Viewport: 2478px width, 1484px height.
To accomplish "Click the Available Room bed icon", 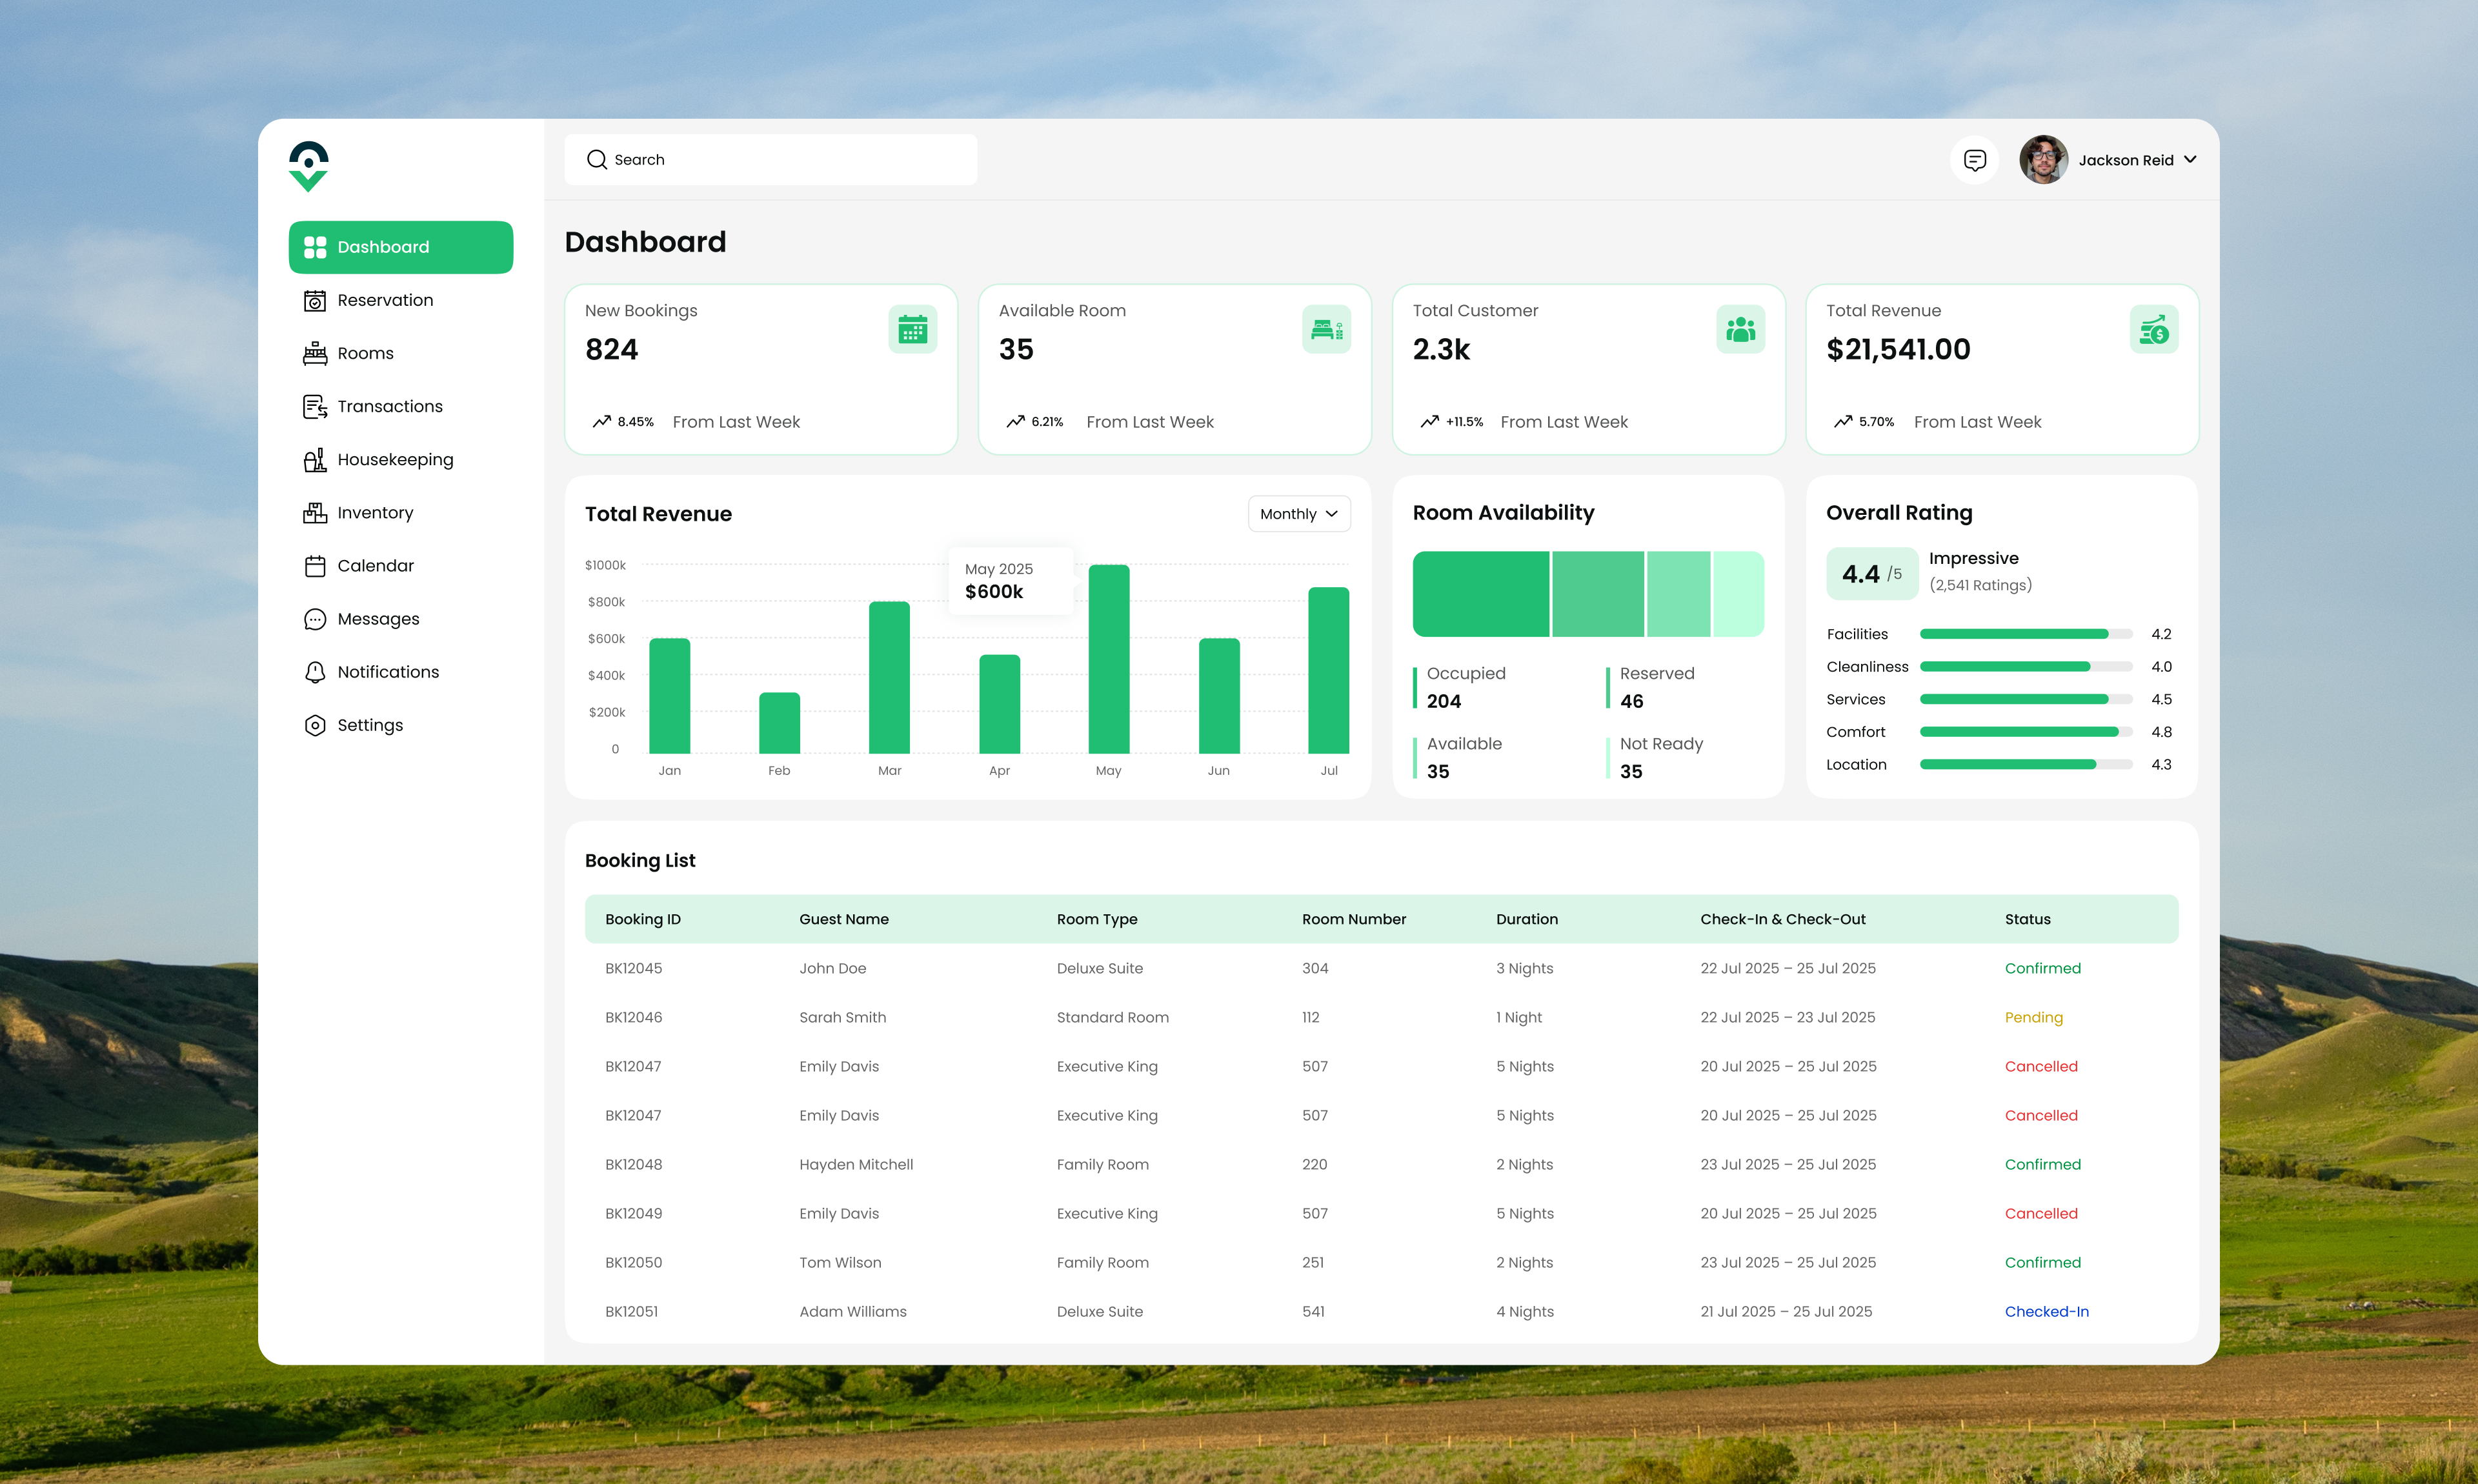I will 1326,329.
